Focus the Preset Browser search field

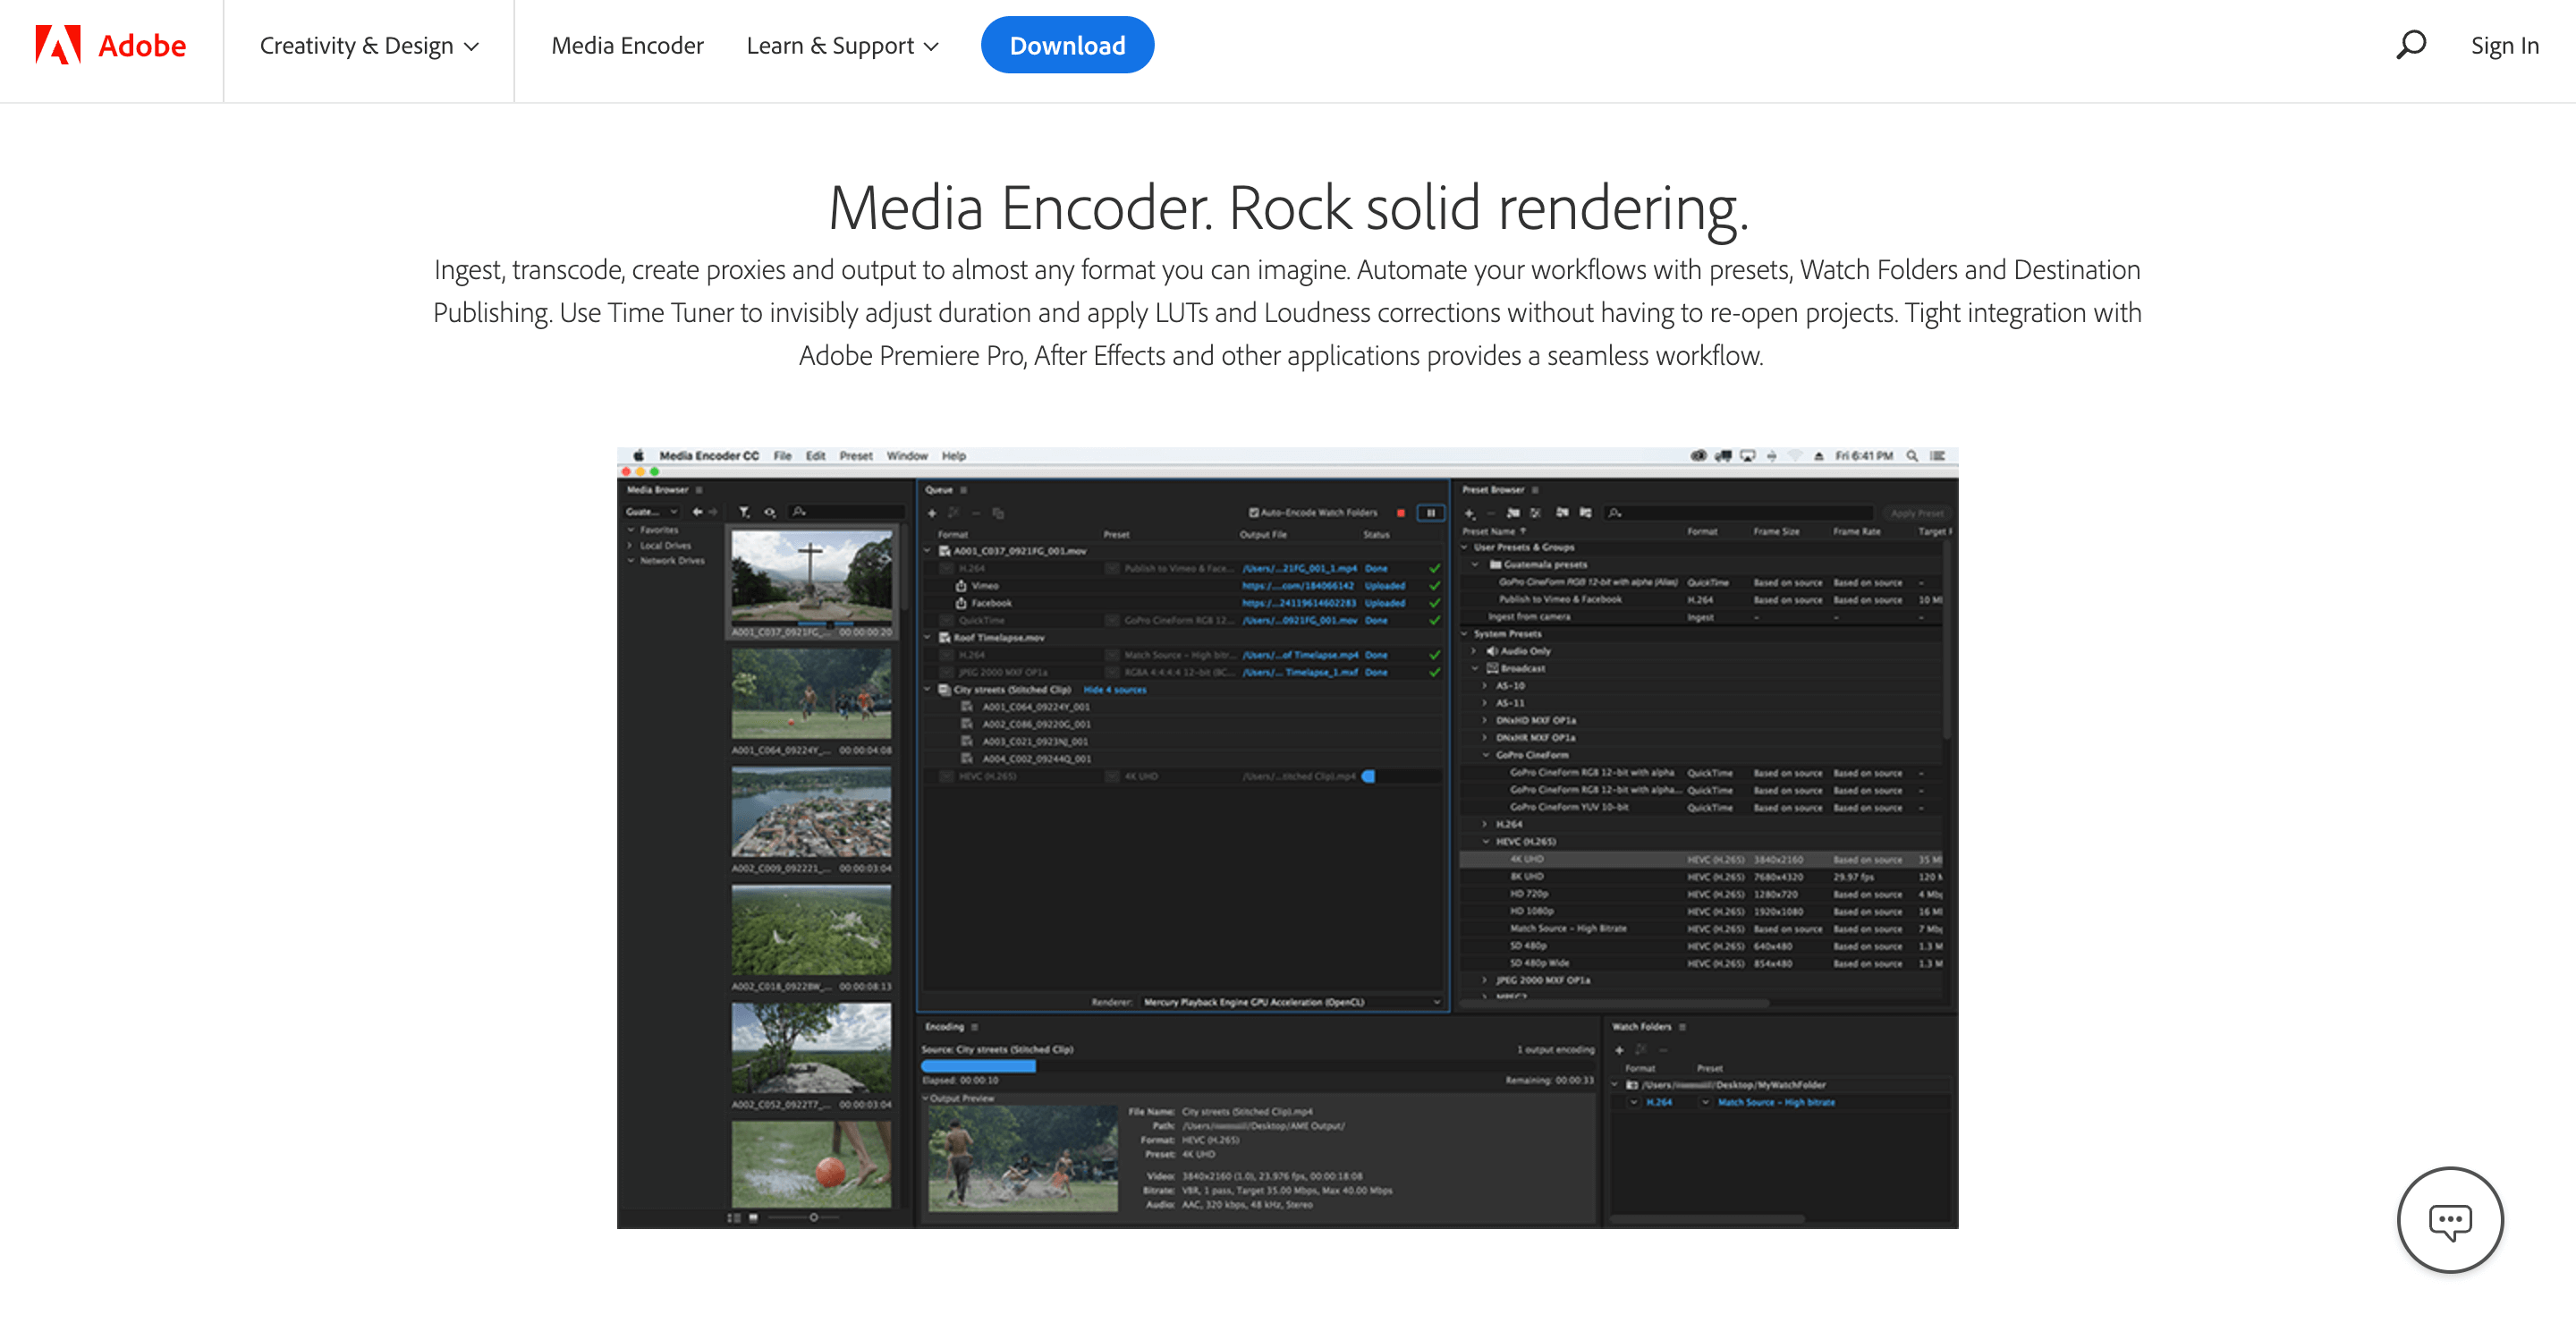[x=1738, y=513]
